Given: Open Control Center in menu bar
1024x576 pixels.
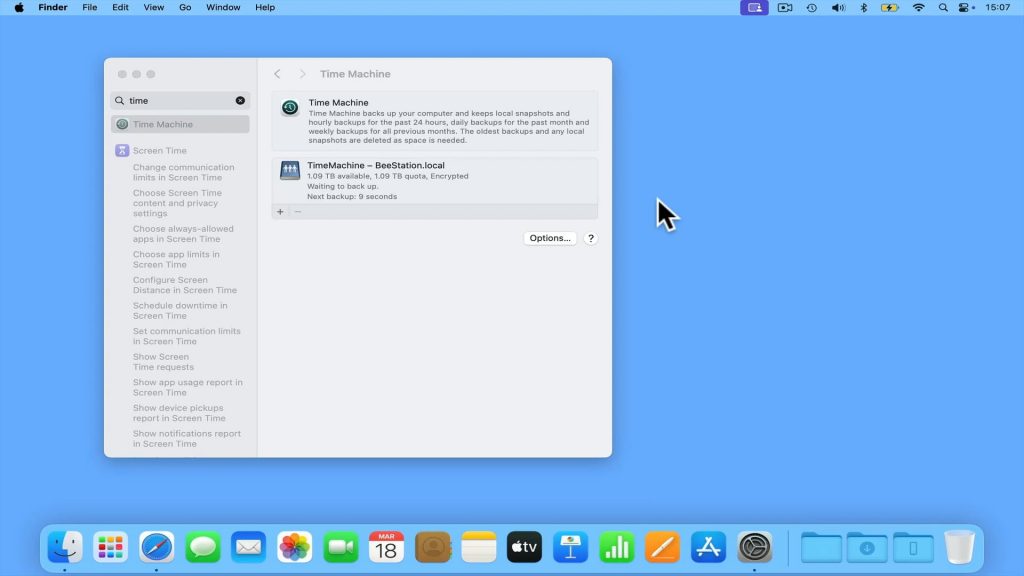Looking at the screenshot, I should point(966,8).
